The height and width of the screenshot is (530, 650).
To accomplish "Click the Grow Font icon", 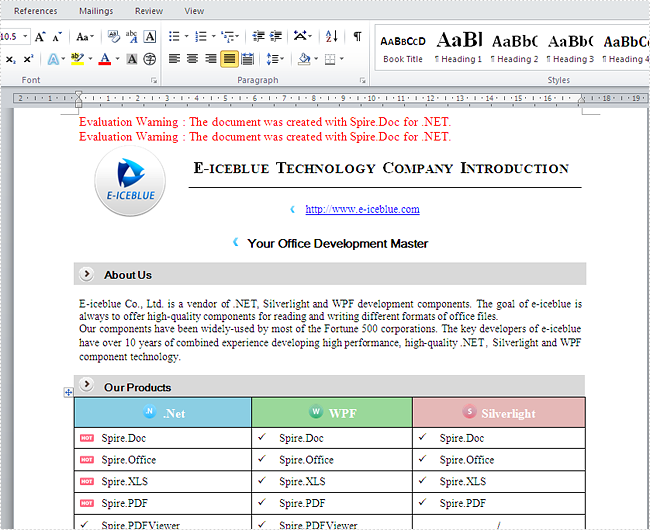I will tap(40, 36).
